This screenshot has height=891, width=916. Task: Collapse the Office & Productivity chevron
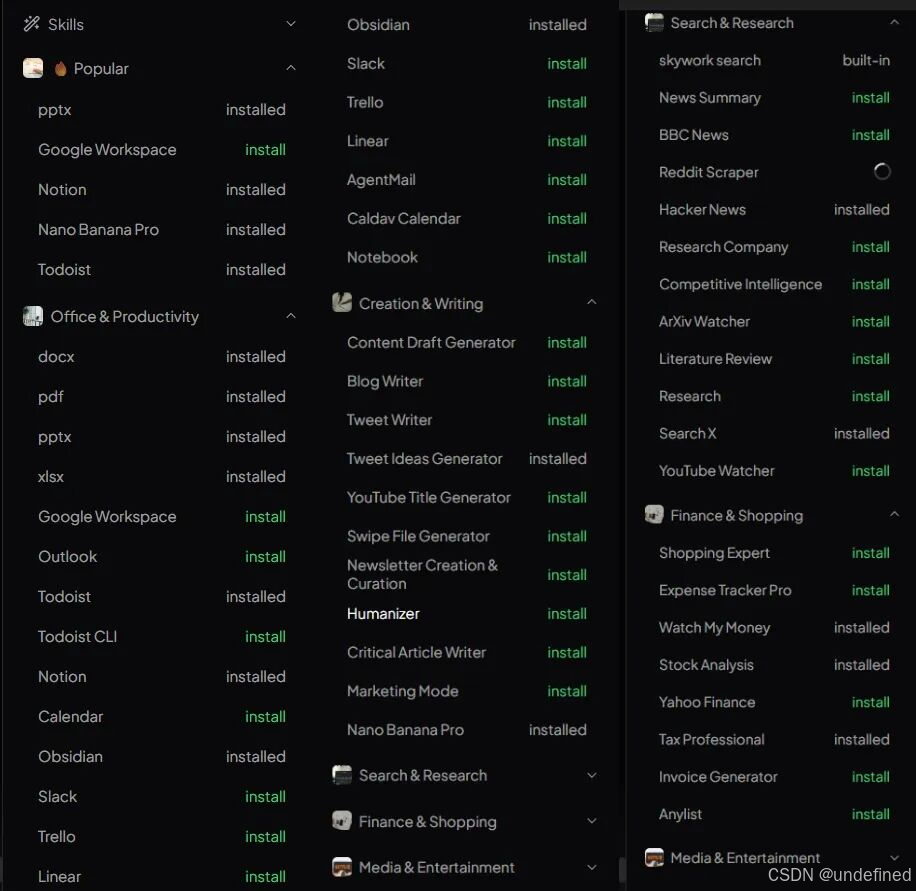[290, 316]
